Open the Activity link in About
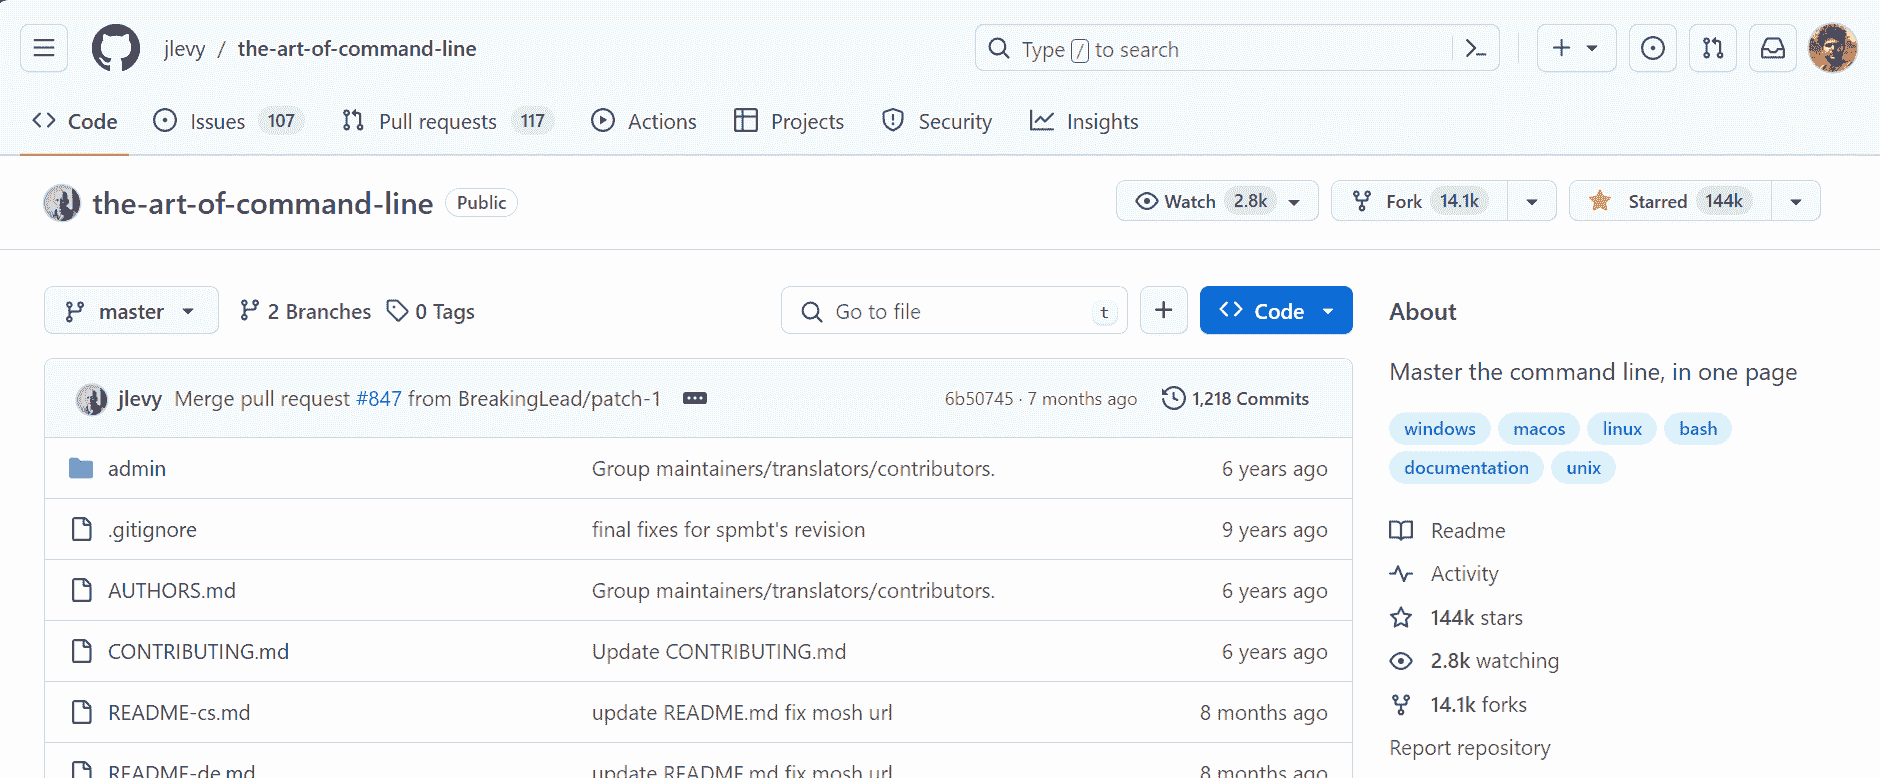Screen dimensions: 1880x778 point(1445,574)
